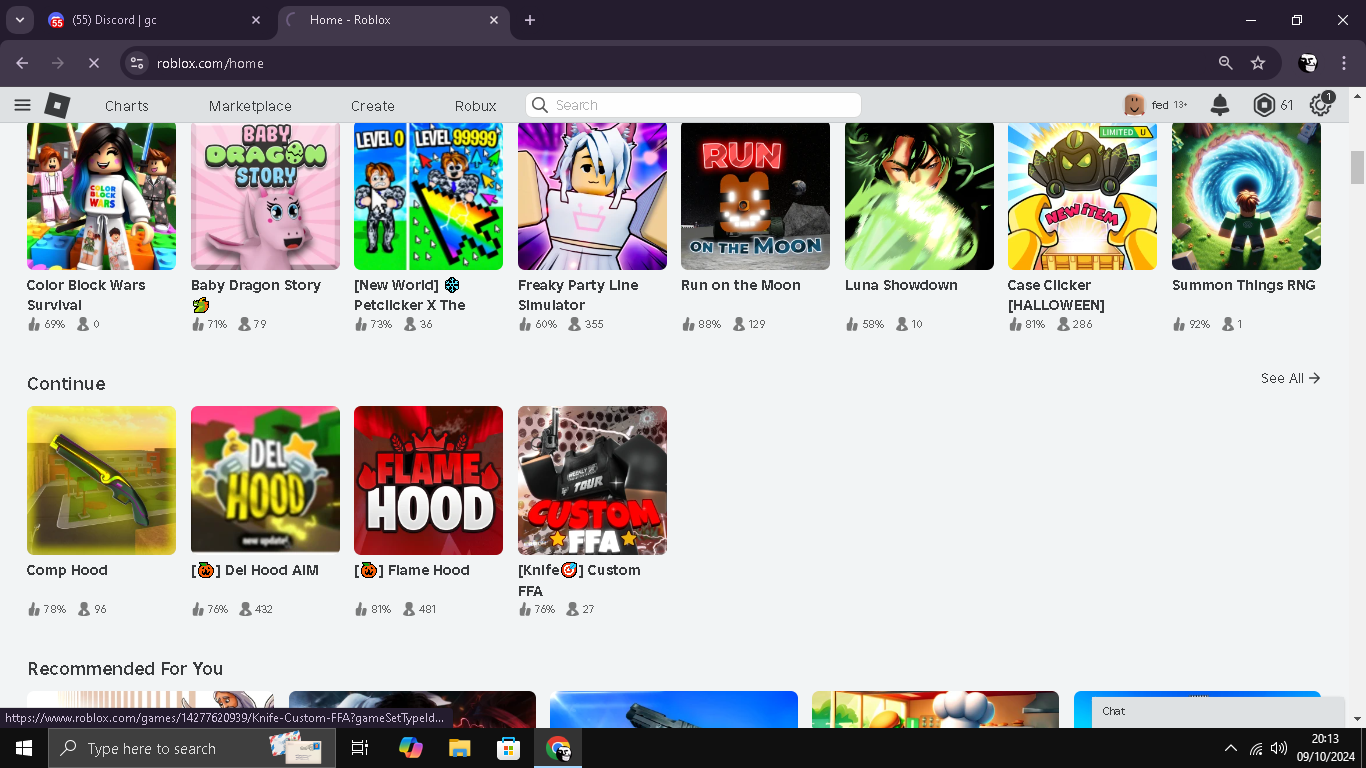Close the Discord tab
Viewport: 1366px width, 768px height.
(x=256, y=20)
